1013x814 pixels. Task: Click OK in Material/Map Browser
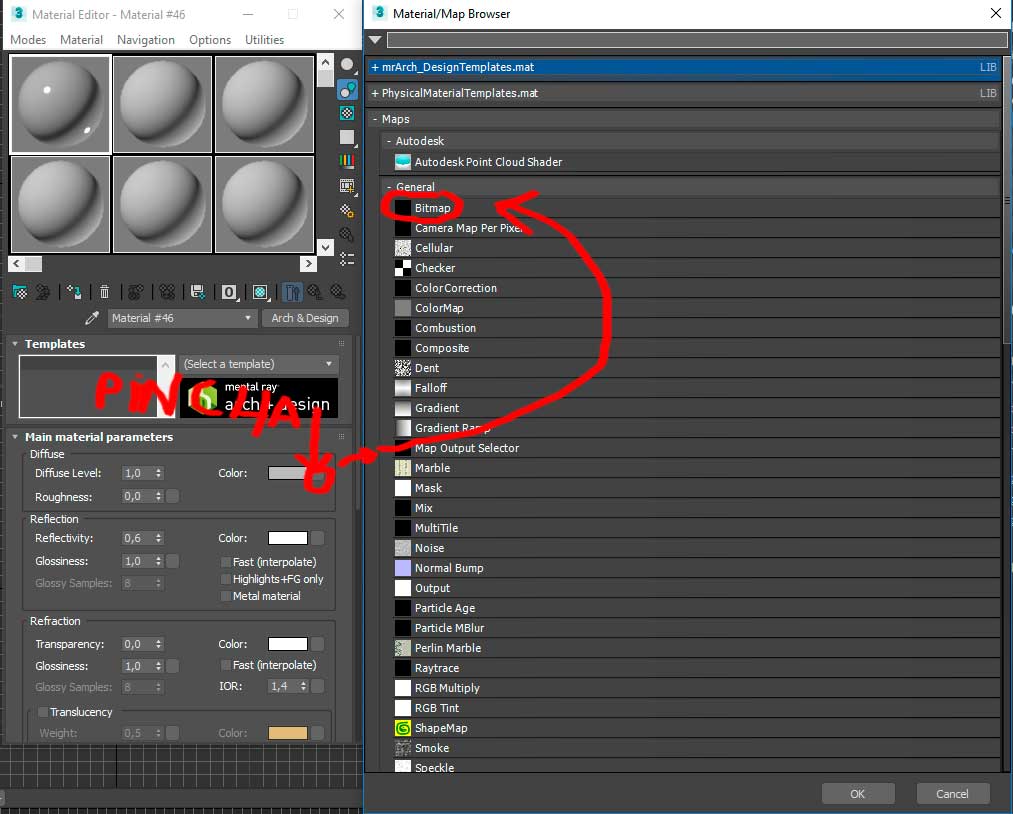857,794
